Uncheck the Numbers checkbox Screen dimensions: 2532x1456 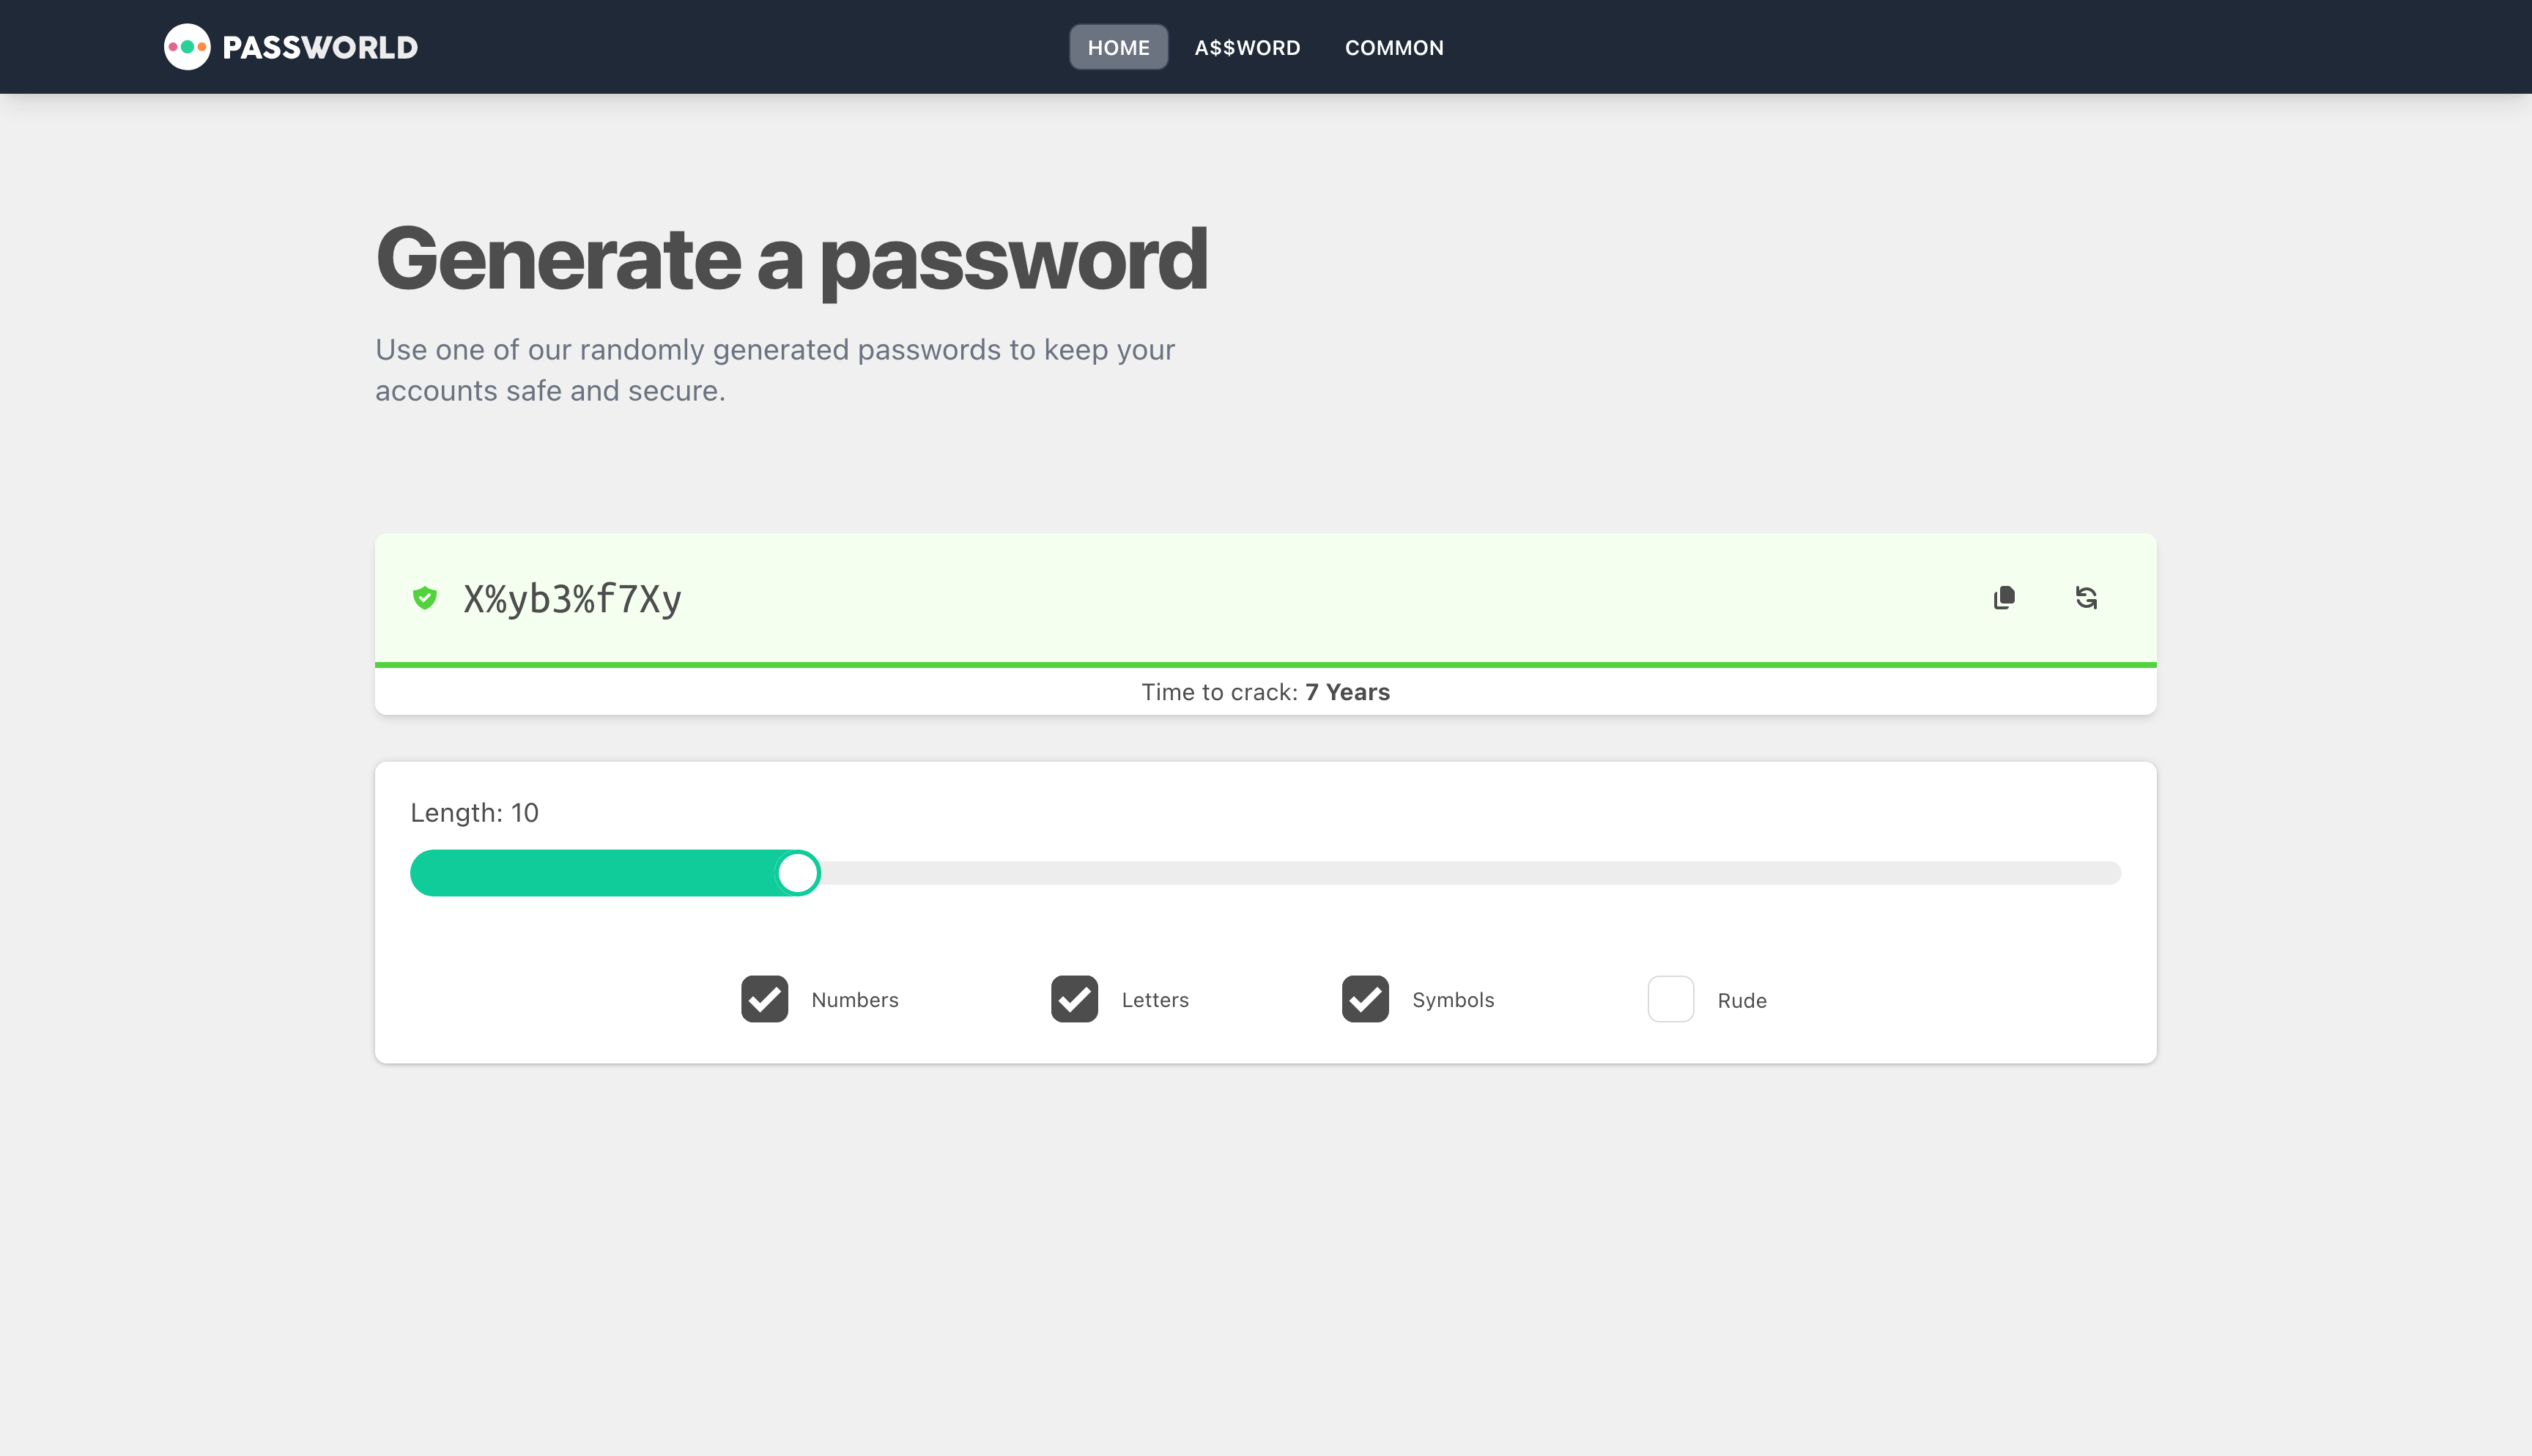pos(764,999)
